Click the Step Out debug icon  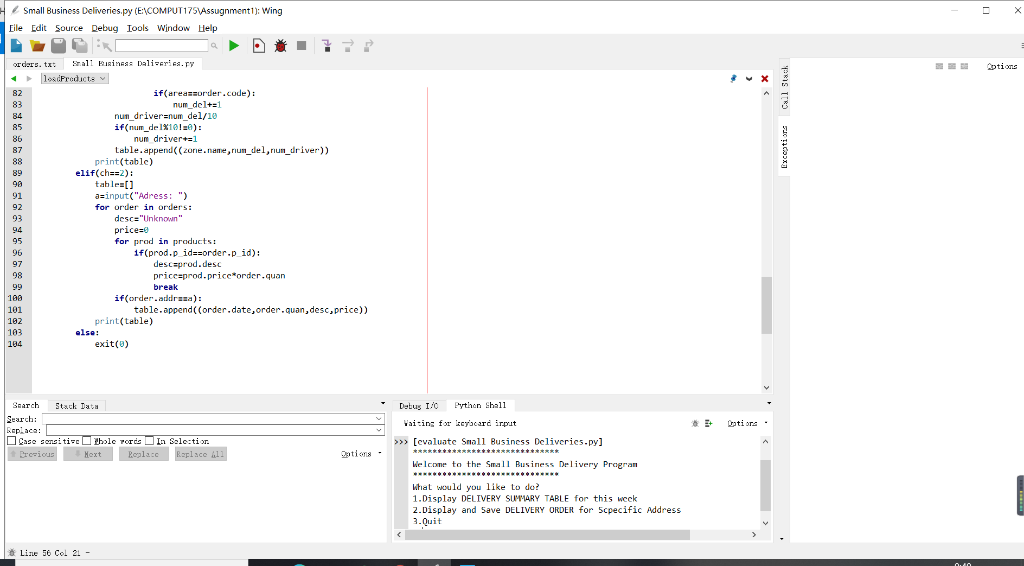(368, 46)
